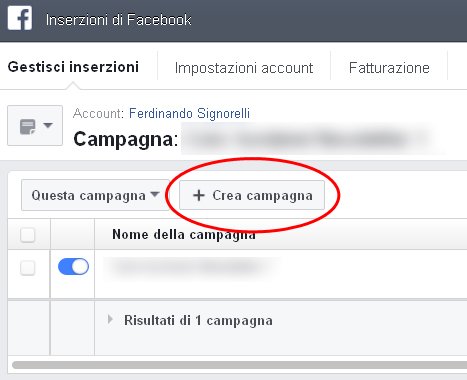Screen dimensions: 467x380
Task: Switch to the Impostazioni account tab
Action: [244, 68]
